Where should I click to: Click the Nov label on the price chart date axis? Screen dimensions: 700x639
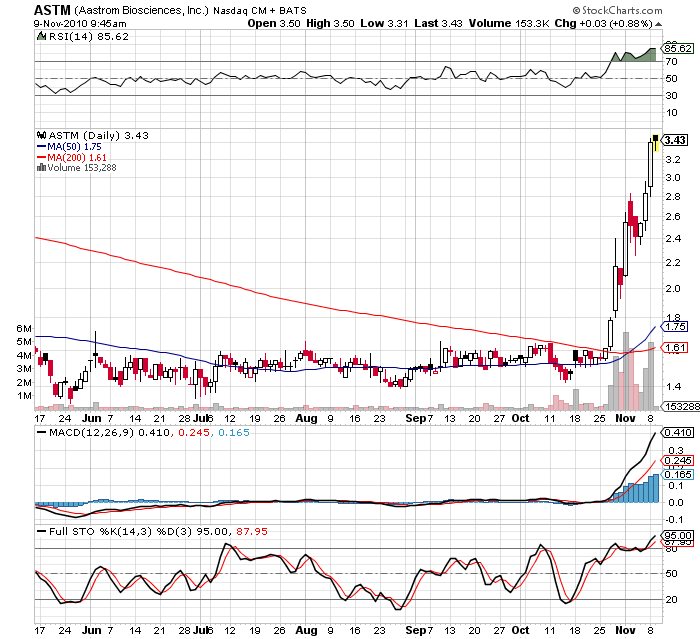coord(625,418)
